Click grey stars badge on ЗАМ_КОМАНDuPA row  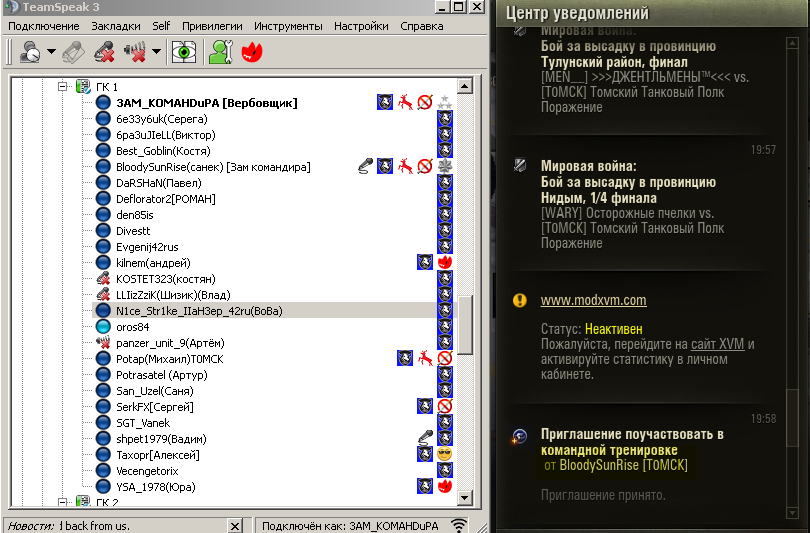point(445,102)
